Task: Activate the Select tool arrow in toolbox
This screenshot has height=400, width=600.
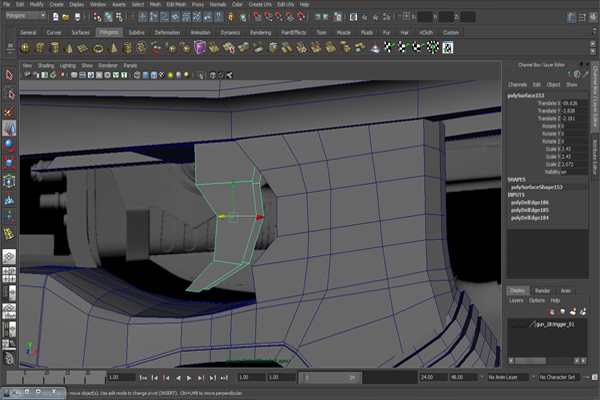Action: (x=9, y=75)
